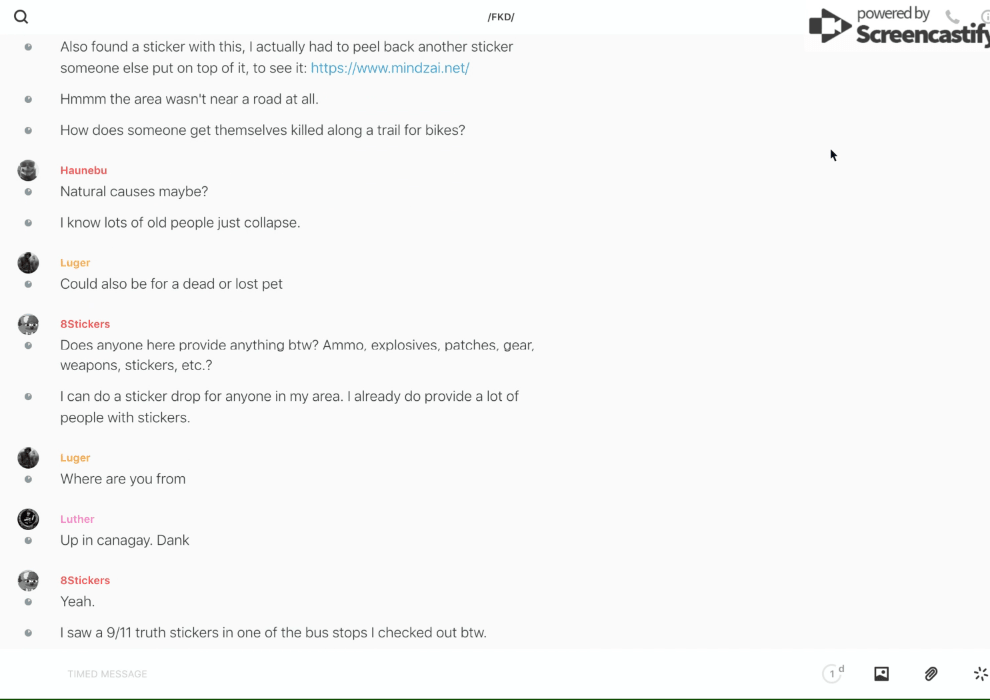Image resolution: width=990 pixels, height=700 pixels.
Task: Open the image upload icon
Action: (881, 674)
